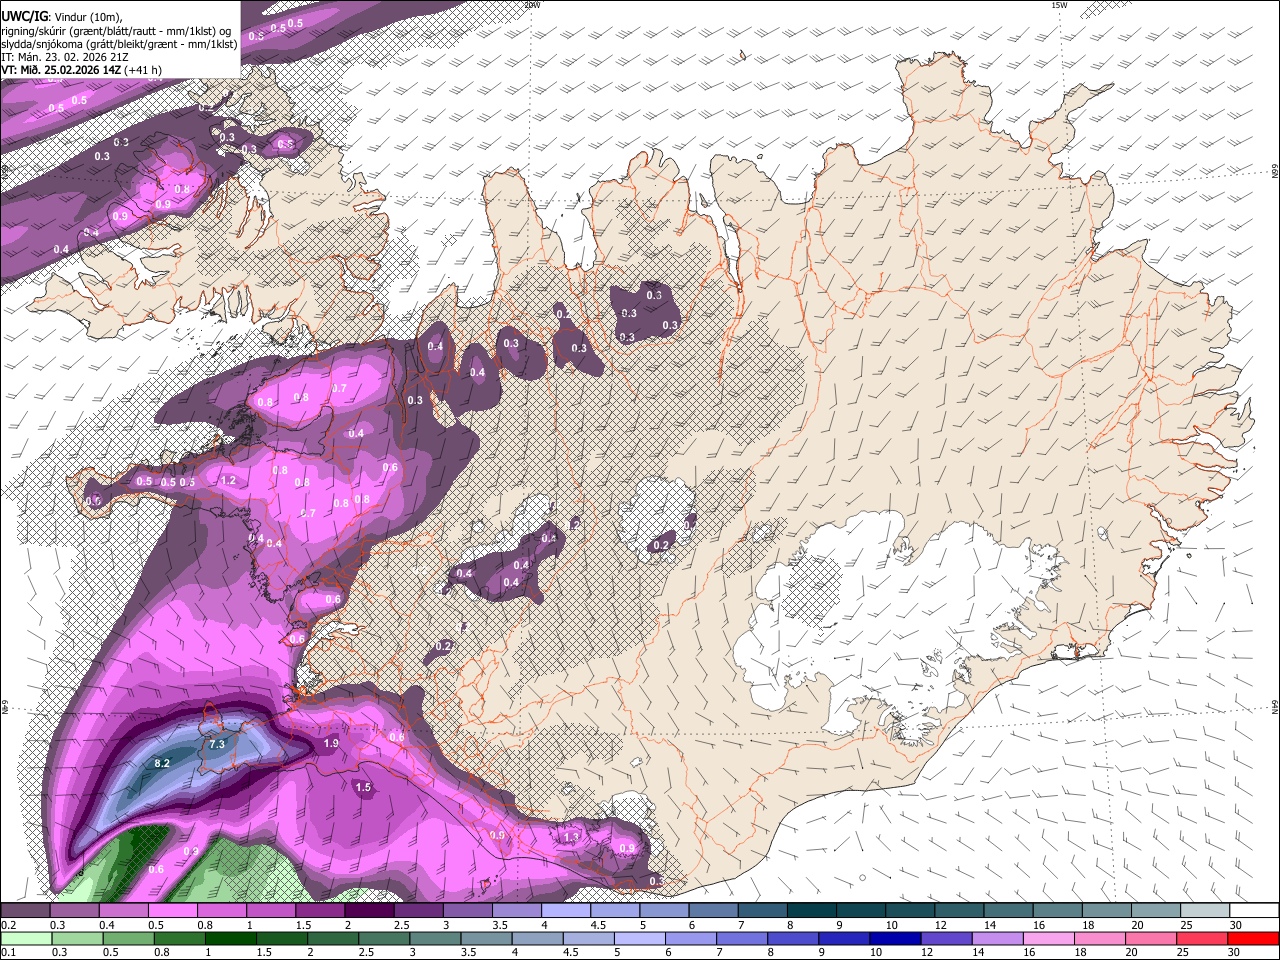Click the 1.3 precipitation value on map
1280x960 pixels.
(x=572, y=836)
